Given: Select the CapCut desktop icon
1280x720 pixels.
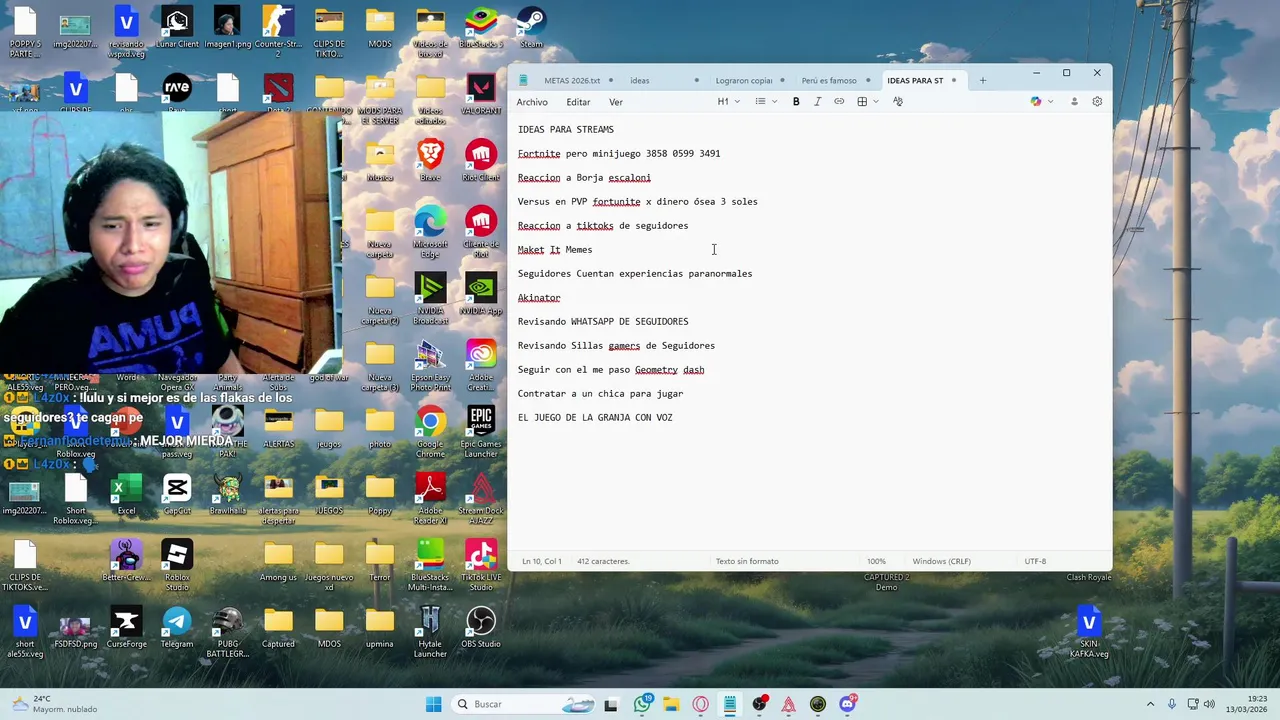Looking at the screenshot, I should click(177, 494).
